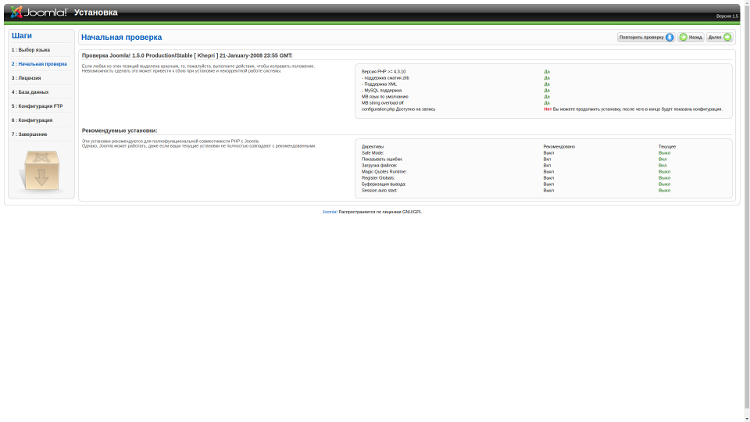Select step 4 База данных
The height and width of the screenshot is (422, 750).
point(30,92)
